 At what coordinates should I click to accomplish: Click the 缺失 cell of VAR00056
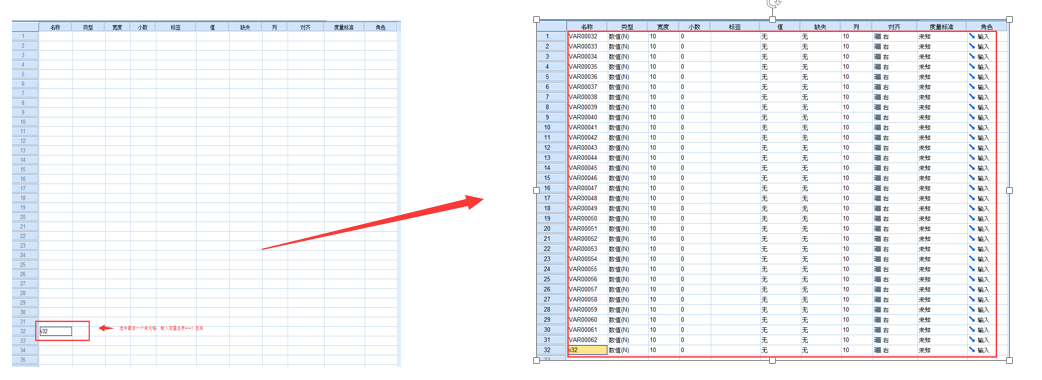[821, 280]
